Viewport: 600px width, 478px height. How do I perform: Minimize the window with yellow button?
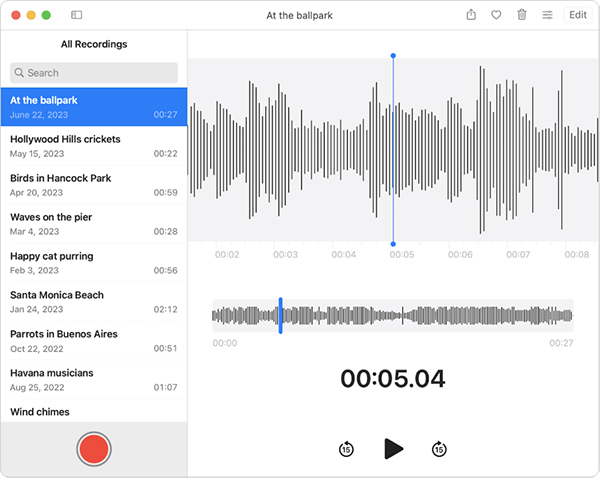point(31,15)
